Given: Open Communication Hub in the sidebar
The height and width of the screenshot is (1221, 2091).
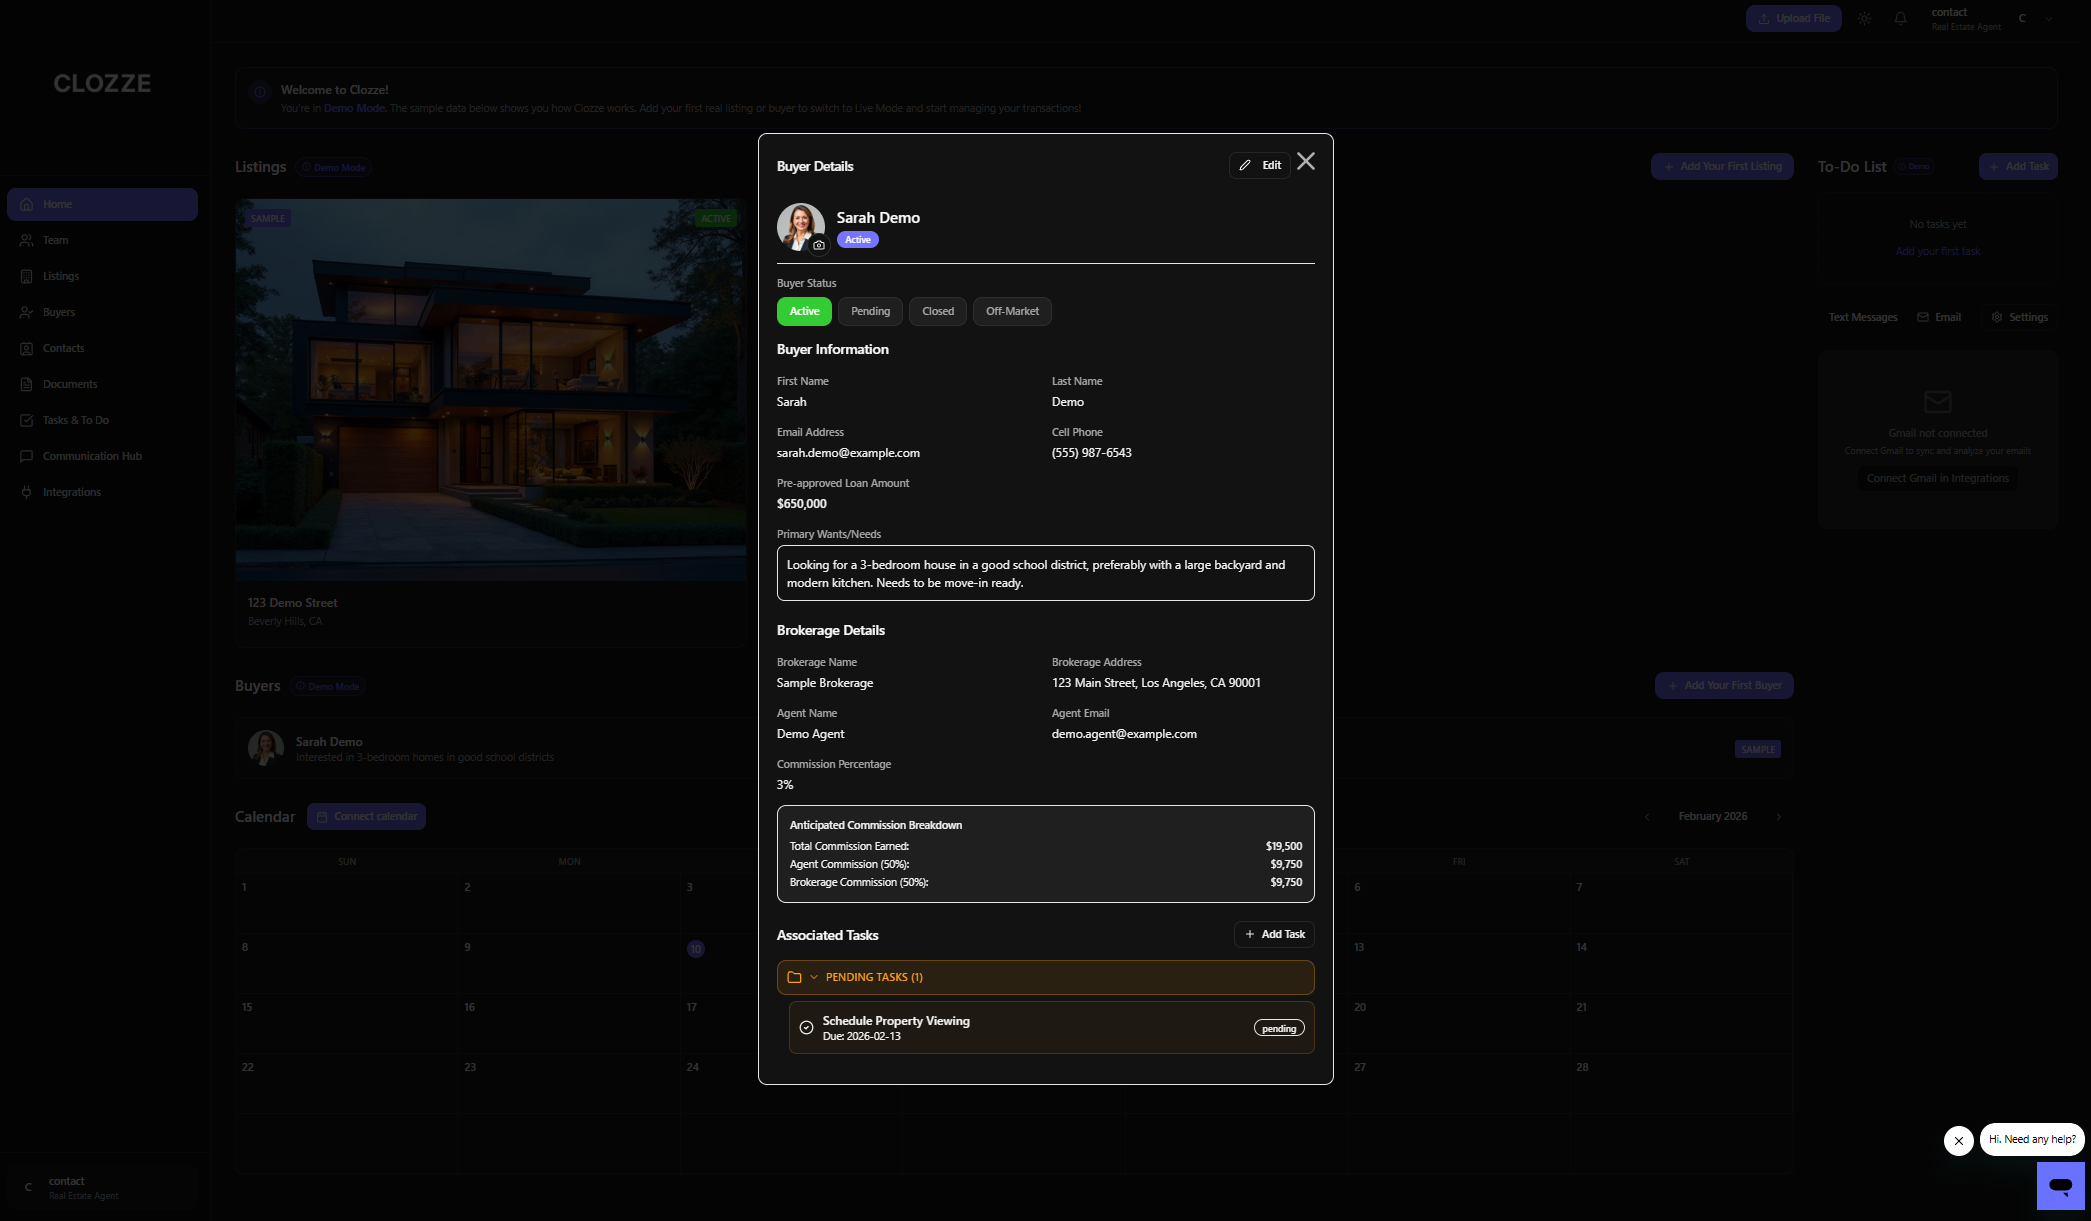Looking at the screenshot, I should coord(92,456).
